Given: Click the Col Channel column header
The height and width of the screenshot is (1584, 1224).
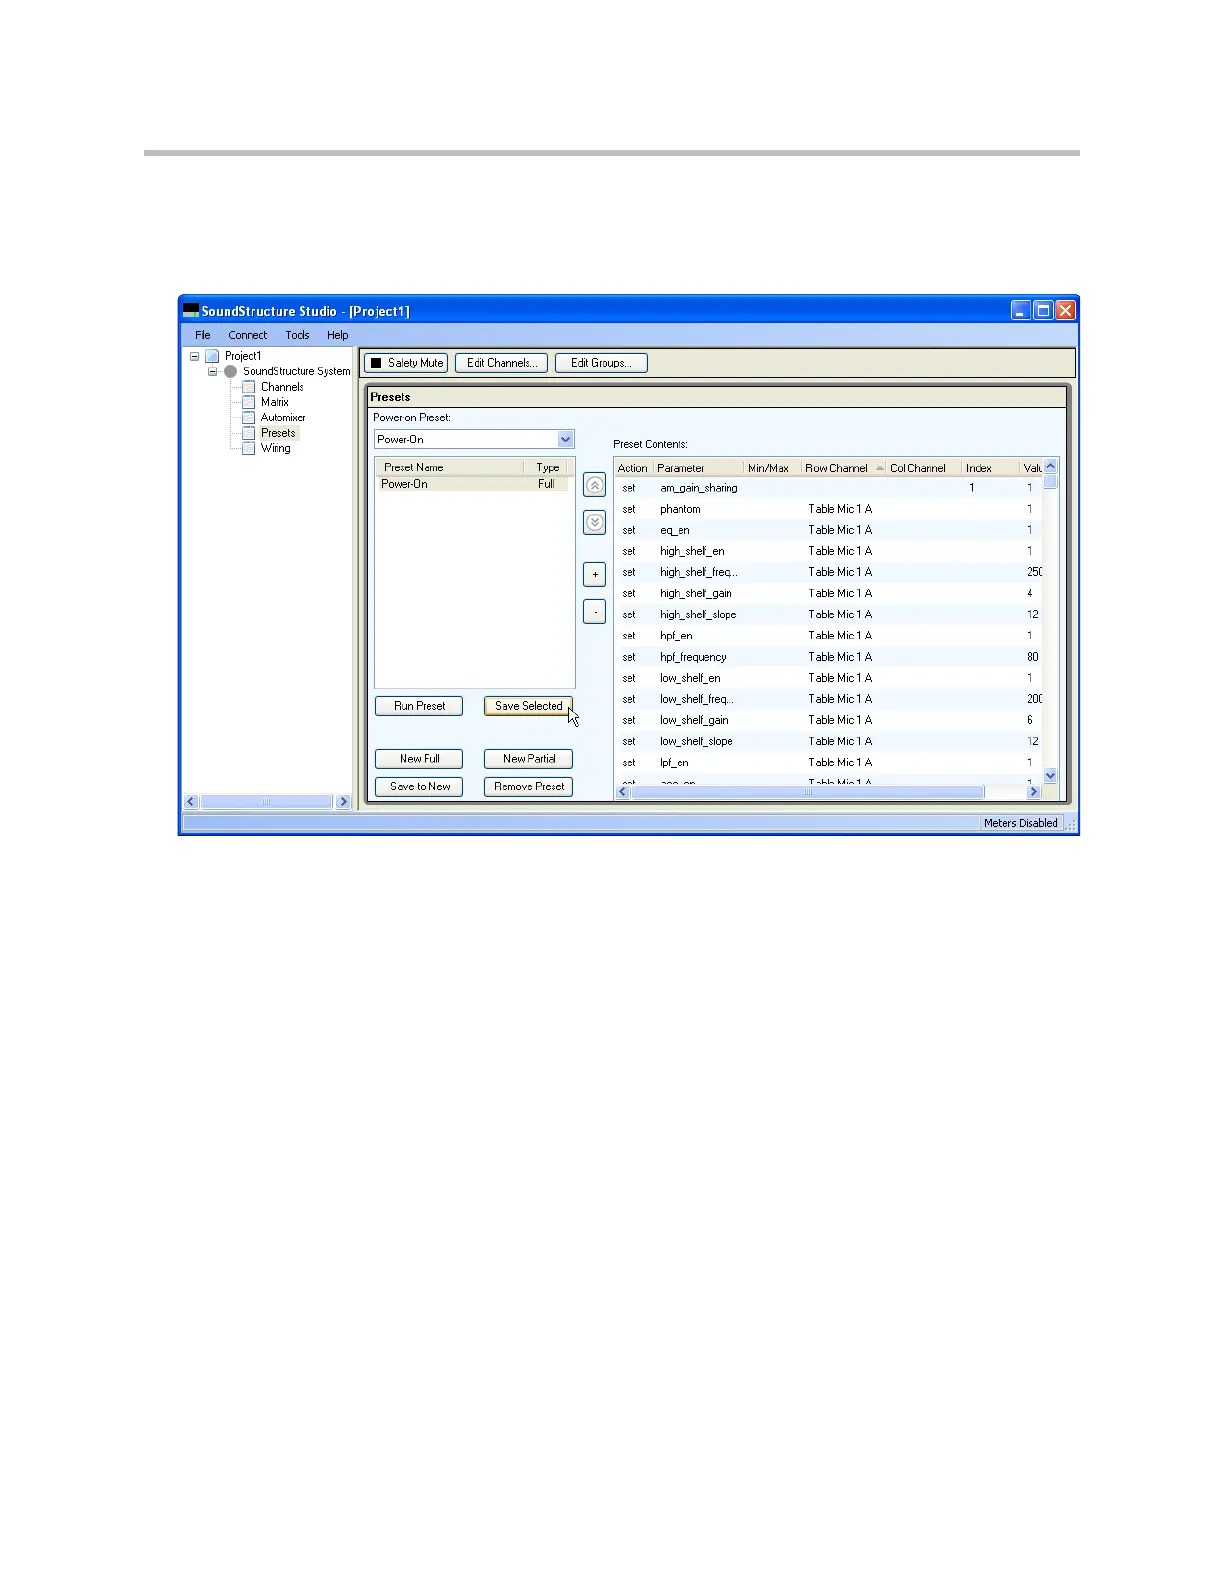Looking at the screenshot, I should point(923,468).
